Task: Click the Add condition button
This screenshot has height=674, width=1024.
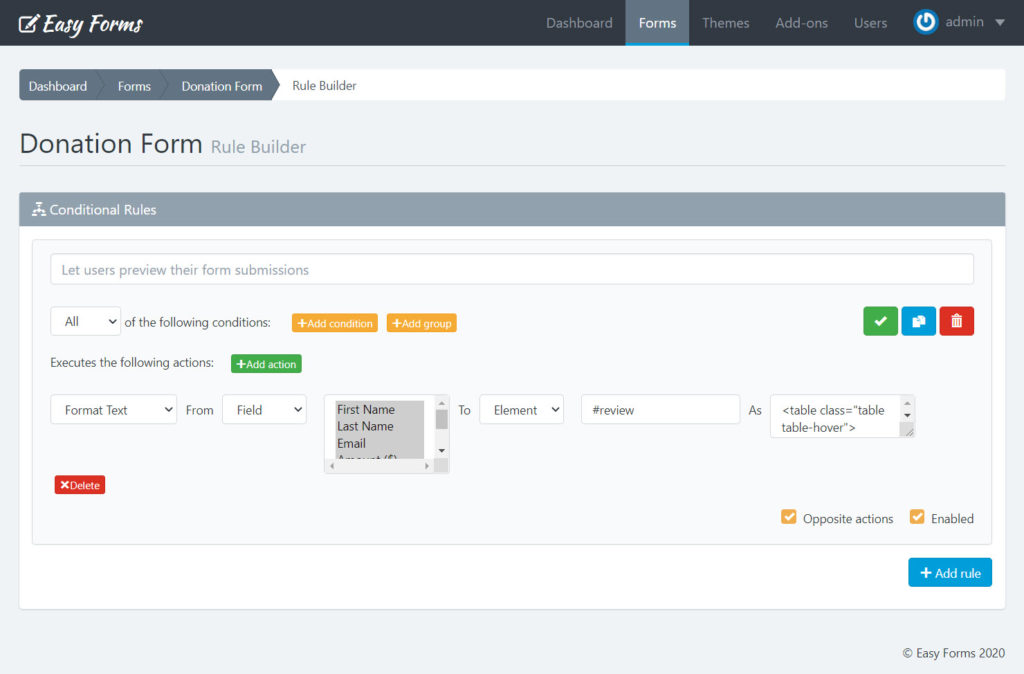Action: 334,323
